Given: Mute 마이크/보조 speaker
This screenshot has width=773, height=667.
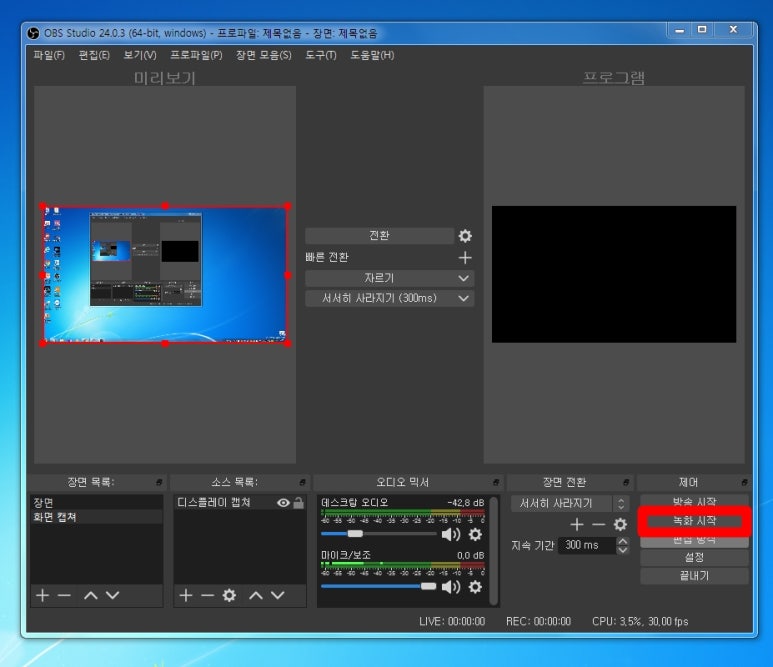Looking at the screenshot, I should point(451,587).
